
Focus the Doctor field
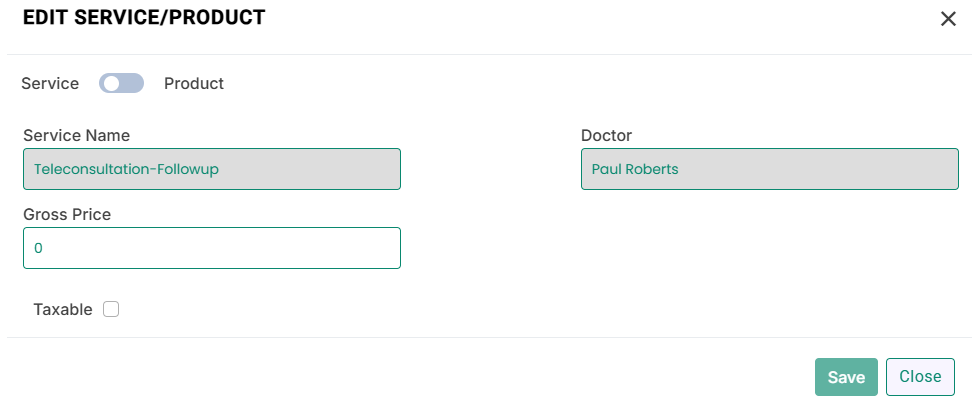click(x=770, y=169)
